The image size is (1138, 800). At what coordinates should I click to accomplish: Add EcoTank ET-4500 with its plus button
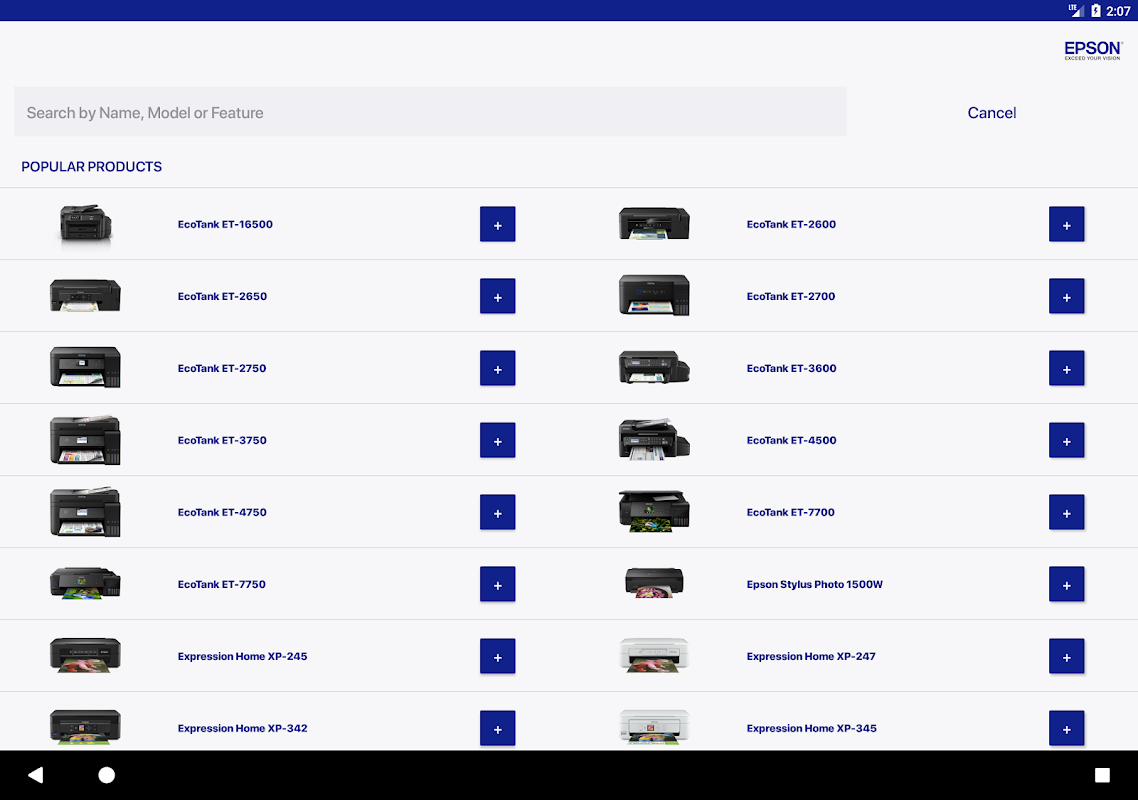click(x=1066, y=440)
